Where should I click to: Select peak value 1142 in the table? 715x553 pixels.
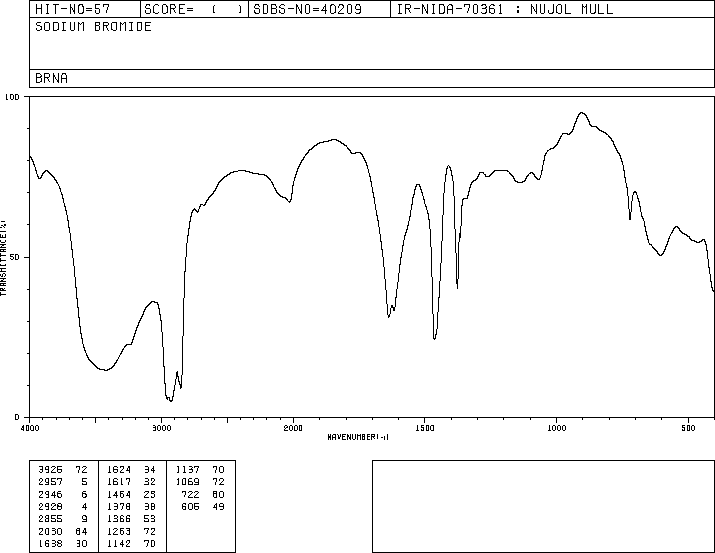[x=119, y=544]
